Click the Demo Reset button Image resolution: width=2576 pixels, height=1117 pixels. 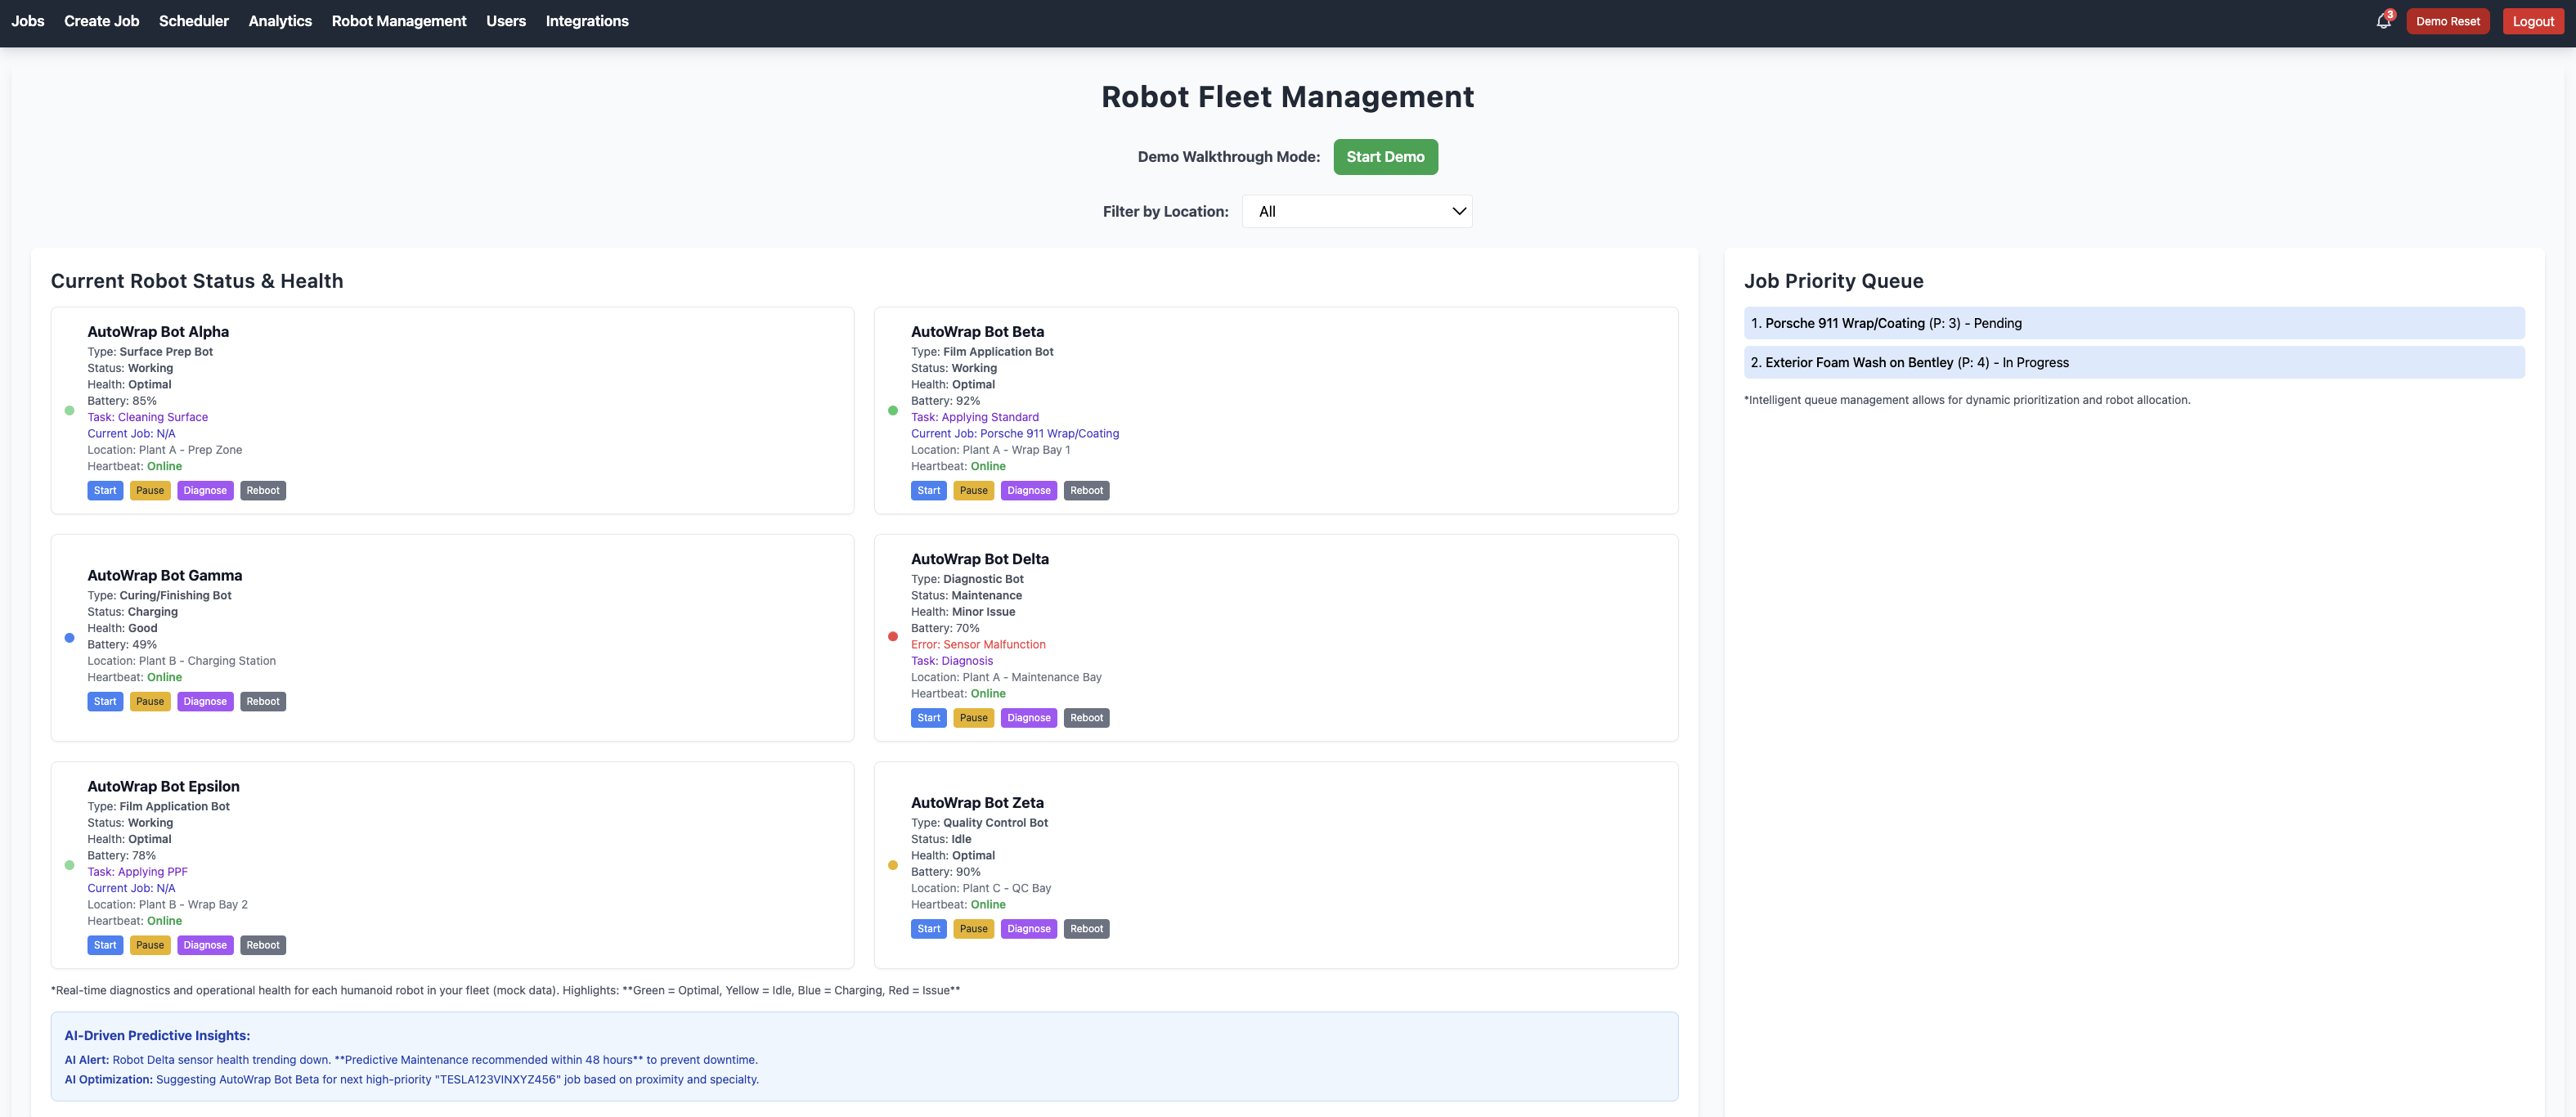click(x=2447, y=21)
